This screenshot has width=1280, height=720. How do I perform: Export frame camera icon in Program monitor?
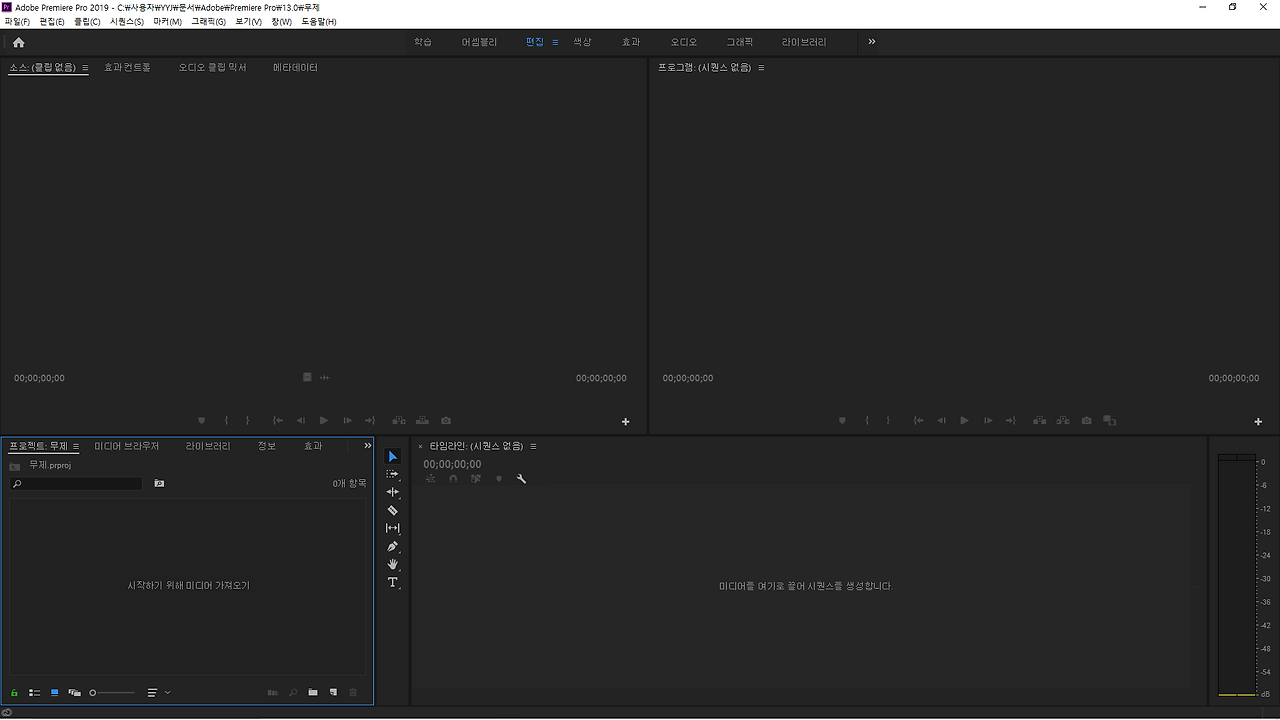coord(1086,421)
